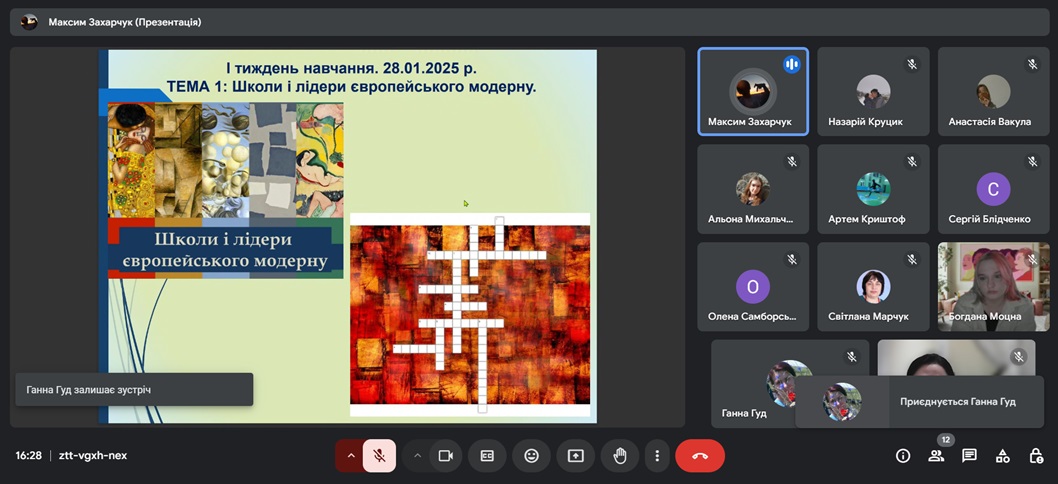1058x484 pixels.
Task: Select Альона Михальч... participant tile
Action: pyautogui.click(x=753, y=189)
